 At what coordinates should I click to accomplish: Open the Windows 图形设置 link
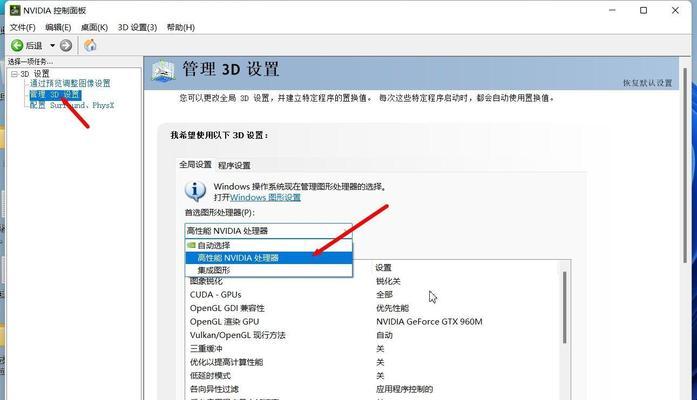[265, 197]
